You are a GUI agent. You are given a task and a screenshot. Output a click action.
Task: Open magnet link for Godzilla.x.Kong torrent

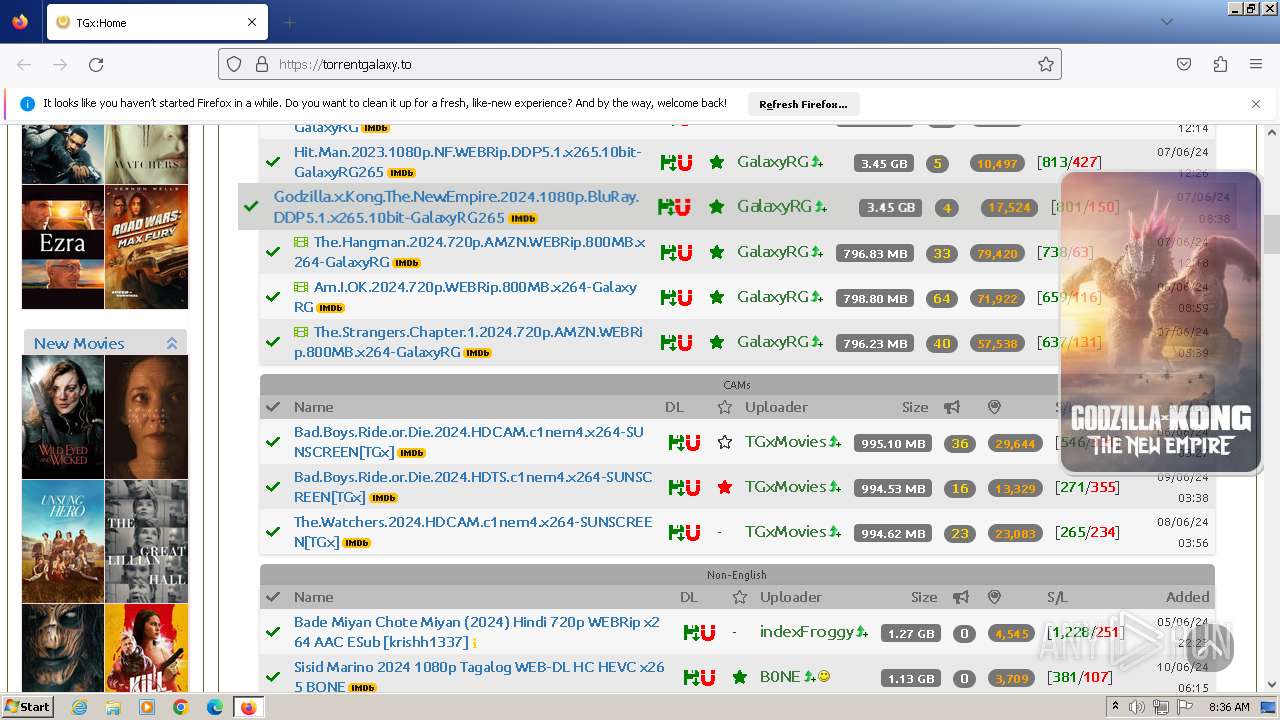[x=682, y=207]
